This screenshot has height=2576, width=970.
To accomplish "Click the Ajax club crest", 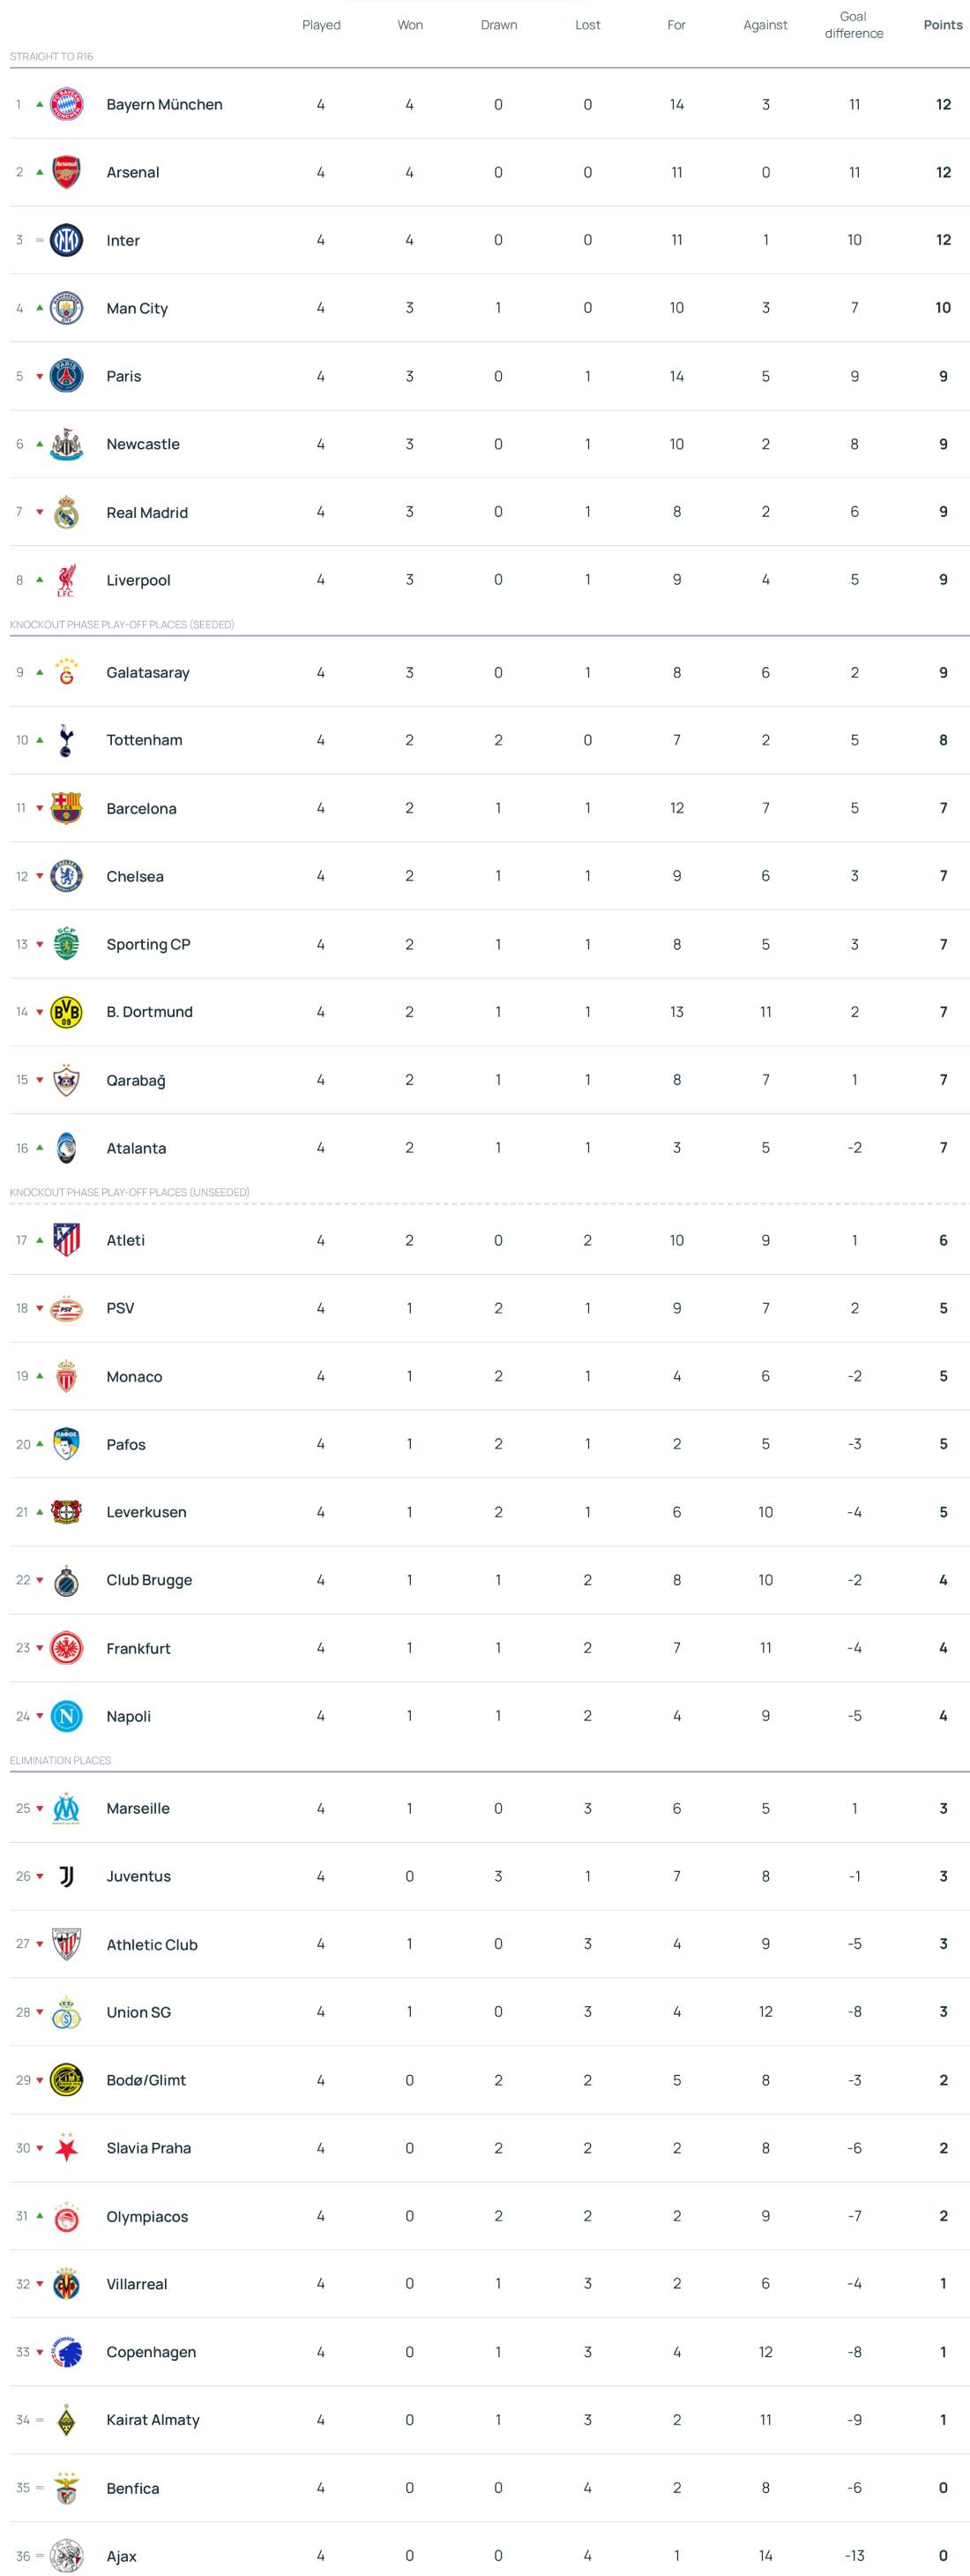I will (66, 2555).
